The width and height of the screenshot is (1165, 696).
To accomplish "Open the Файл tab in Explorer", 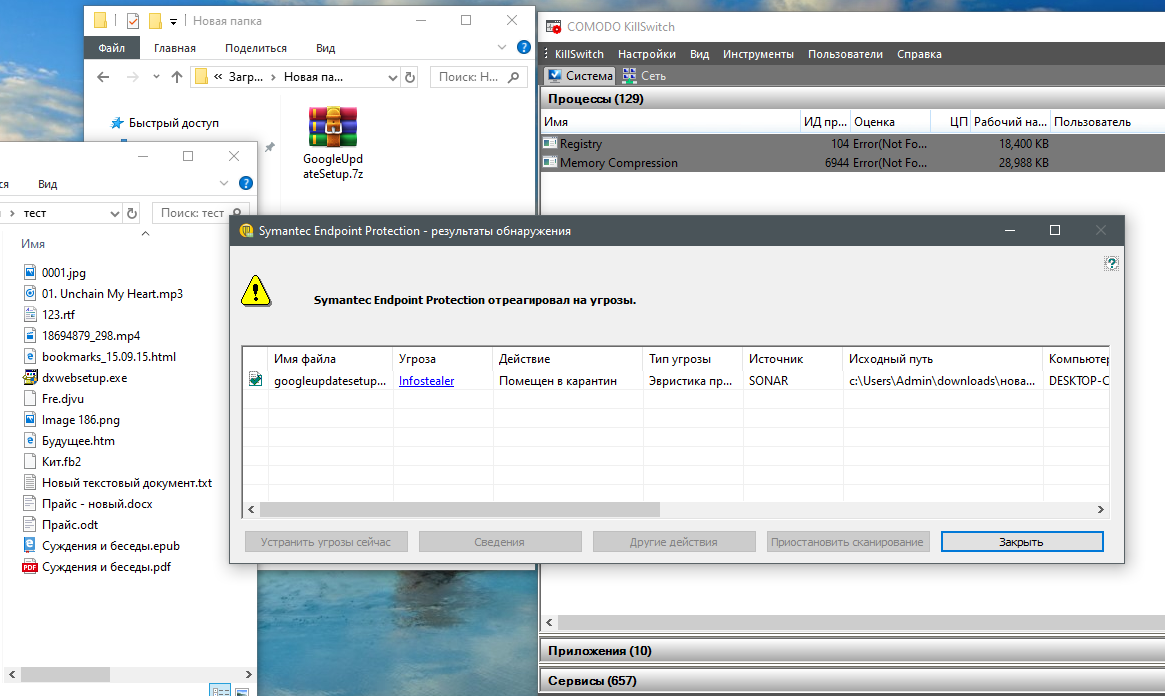I will click(111, 48).
